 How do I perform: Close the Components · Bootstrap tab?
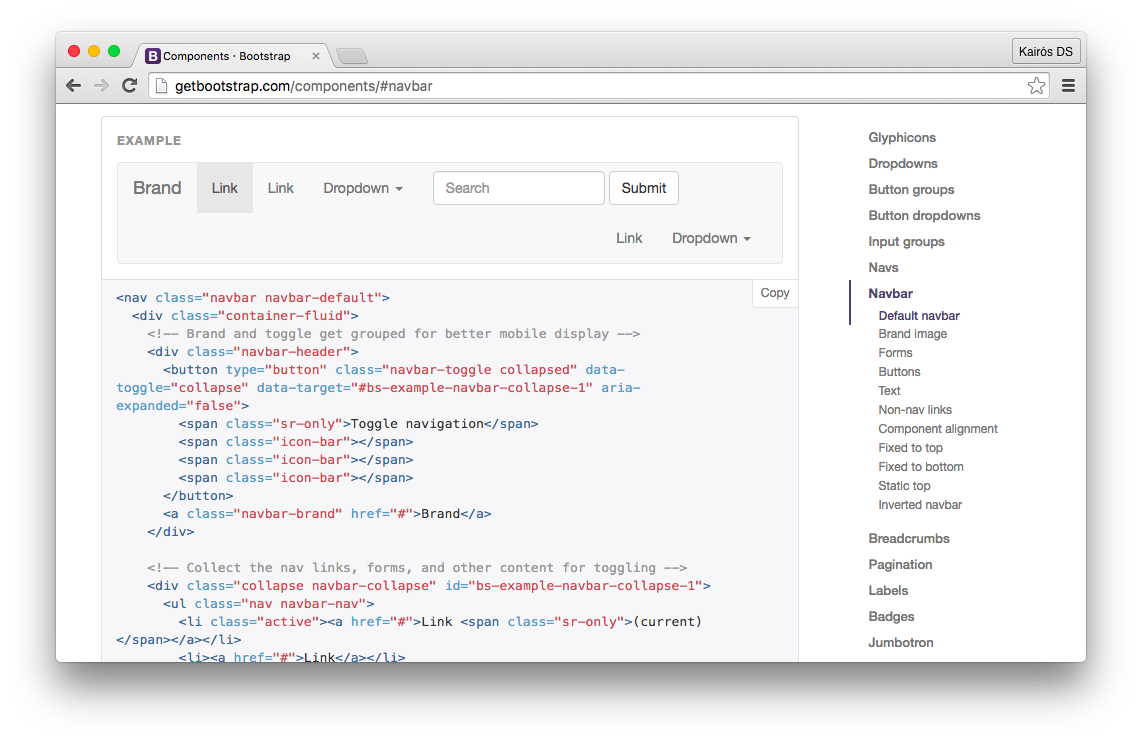pyautogui.click(x=316, y=56)
